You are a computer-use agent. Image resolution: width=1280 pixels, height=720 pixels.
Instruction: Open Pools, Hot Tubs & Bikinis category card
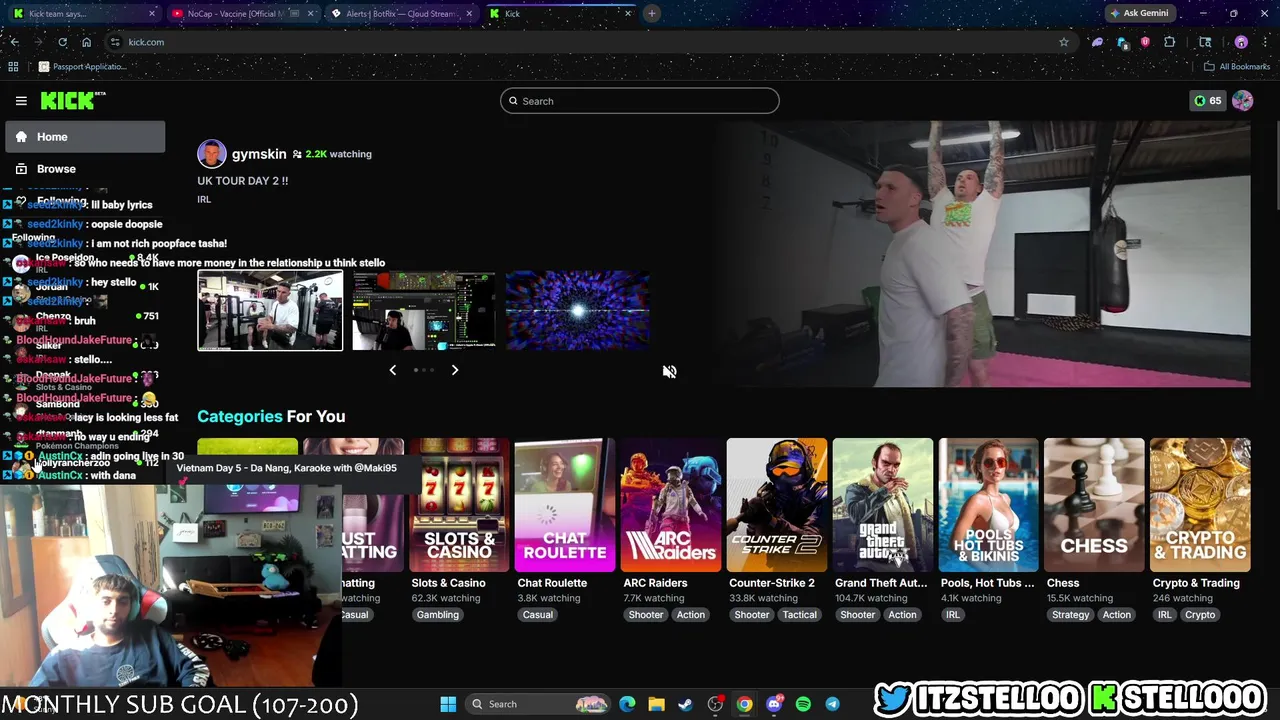989,505
